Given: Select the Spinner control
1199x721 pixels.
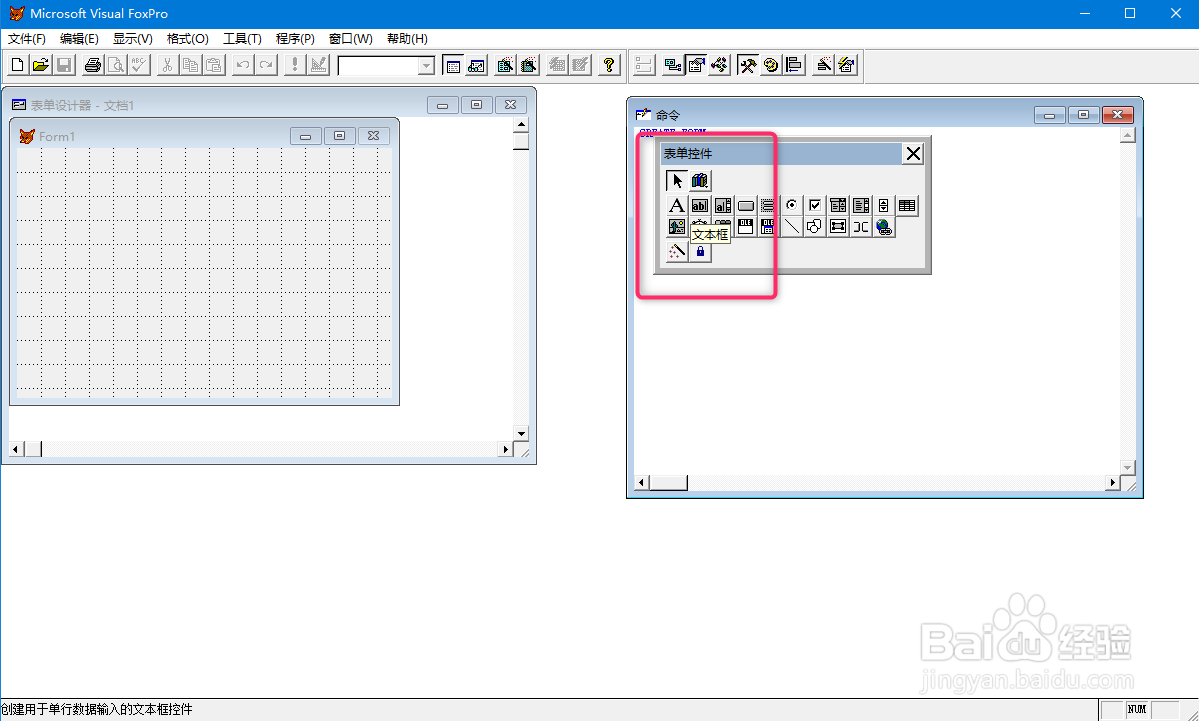Looking at the screenshot, I should point(884,205).
